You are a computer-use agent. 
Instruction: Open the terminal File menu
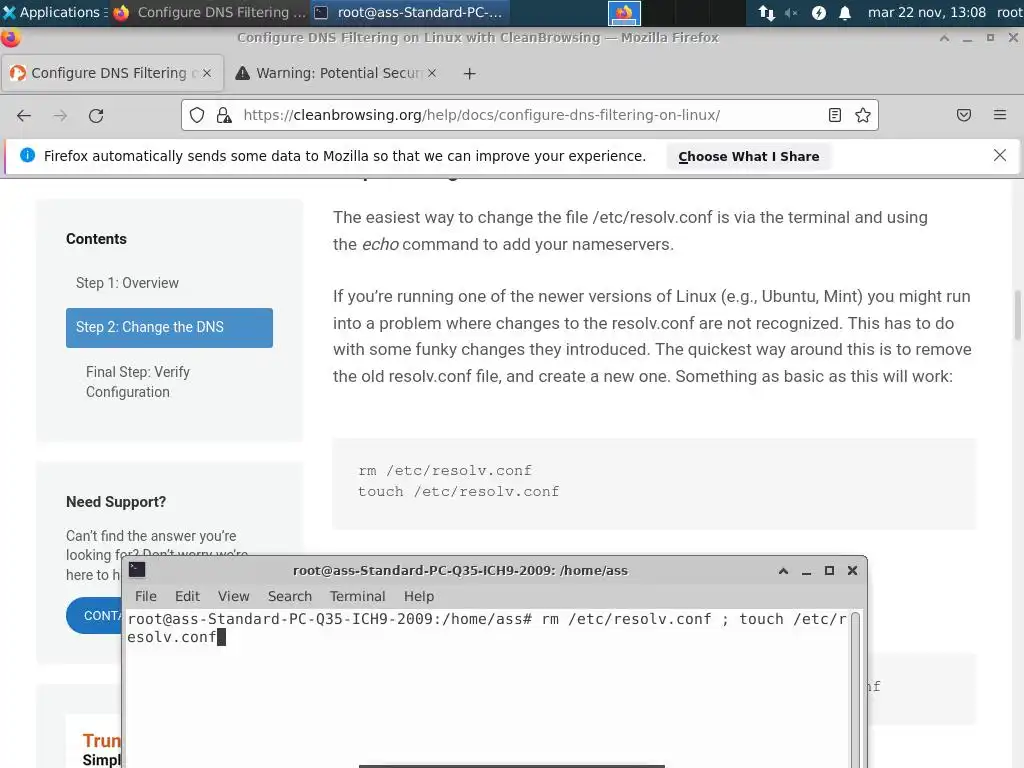[146, 596]
